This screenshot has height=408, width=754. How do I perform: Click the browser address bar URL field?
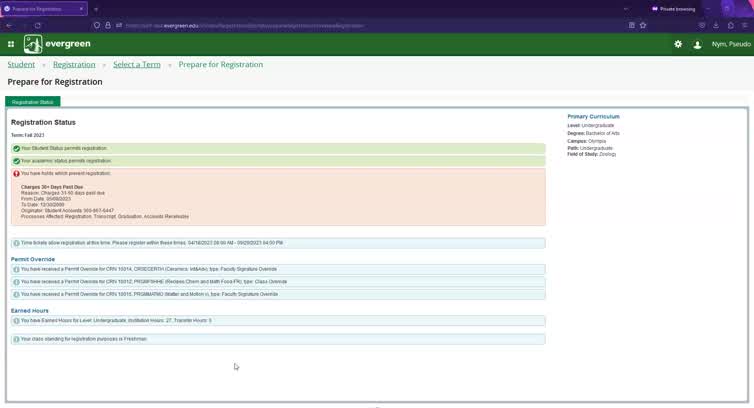click(350, 25)
